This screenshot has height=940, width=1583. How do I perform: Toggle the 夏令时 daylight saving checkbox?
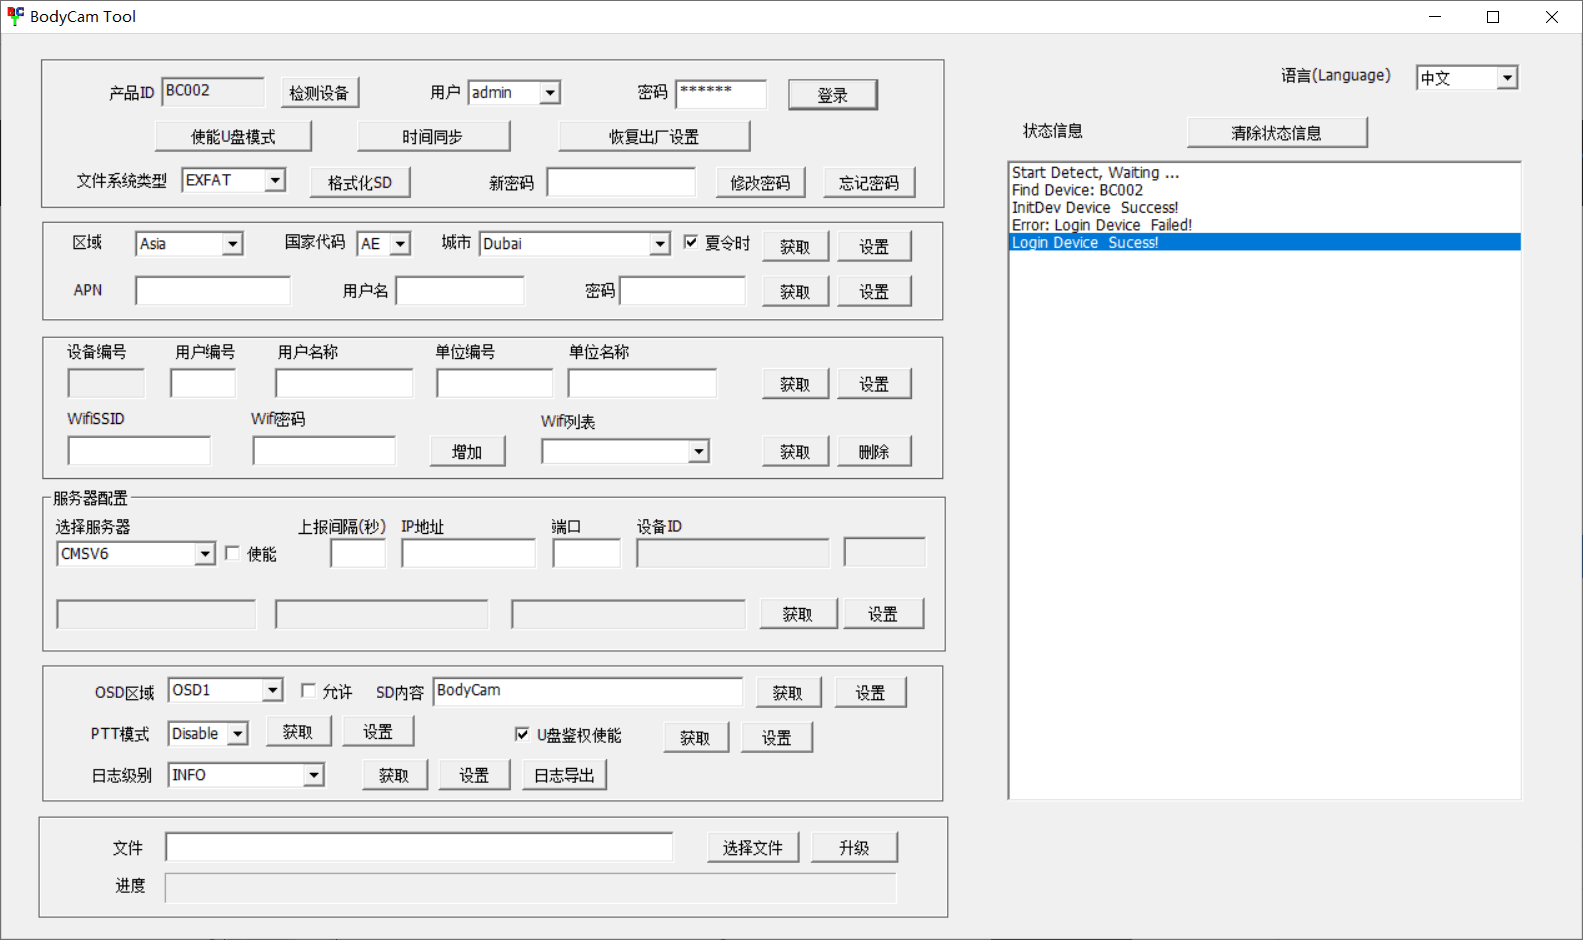pyautogui.click(x=691, y=242)
